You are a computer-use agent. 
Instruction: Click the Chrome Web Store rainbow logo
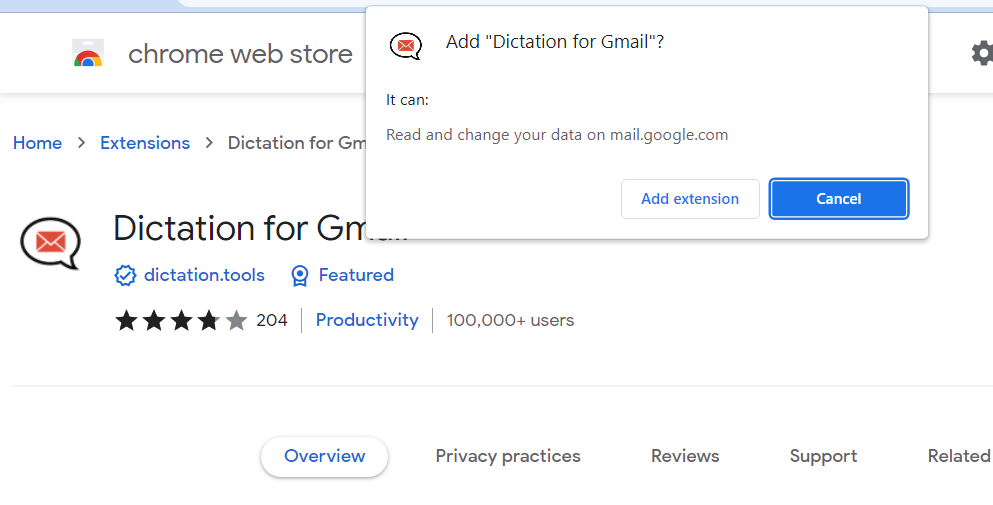tap(88, 53)
